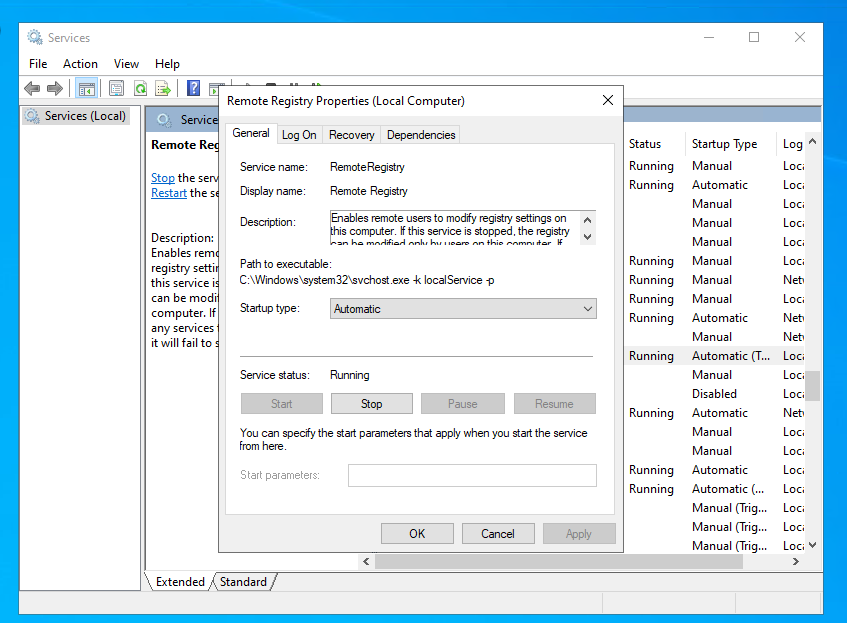Switch to the Extended view tab
Image resolution: width=847 pixels, height=623 pixels.
click(x=180, y=582)
